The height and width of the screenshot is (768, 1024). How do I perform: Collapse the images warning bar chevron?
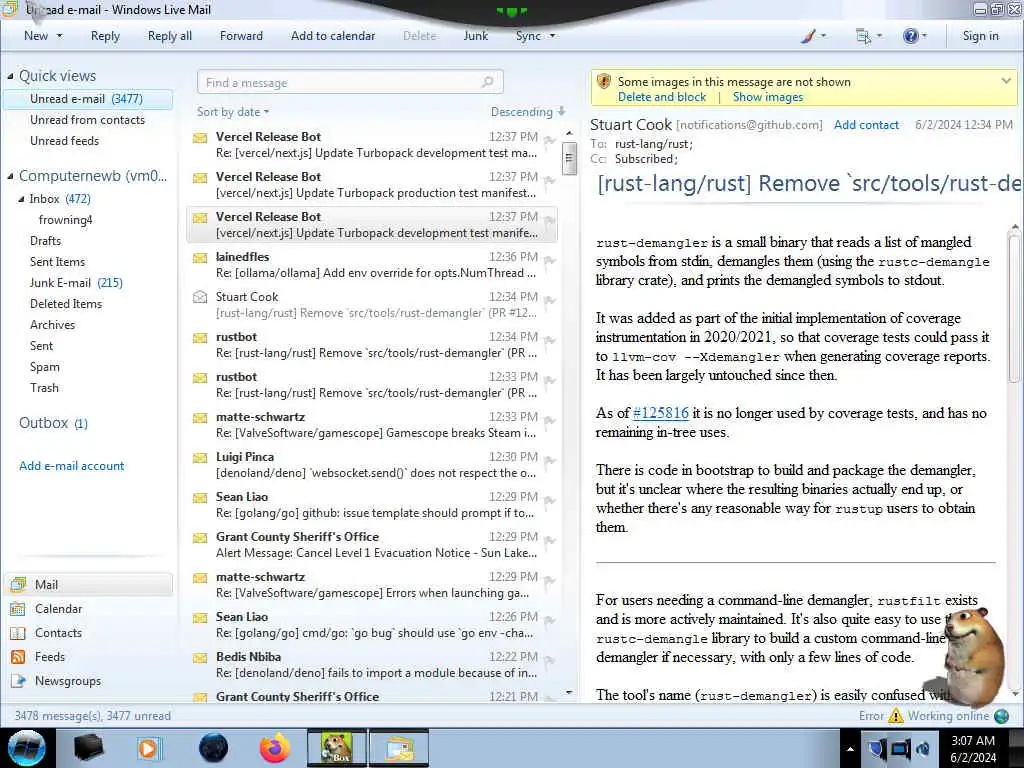tap(1006, 81)
